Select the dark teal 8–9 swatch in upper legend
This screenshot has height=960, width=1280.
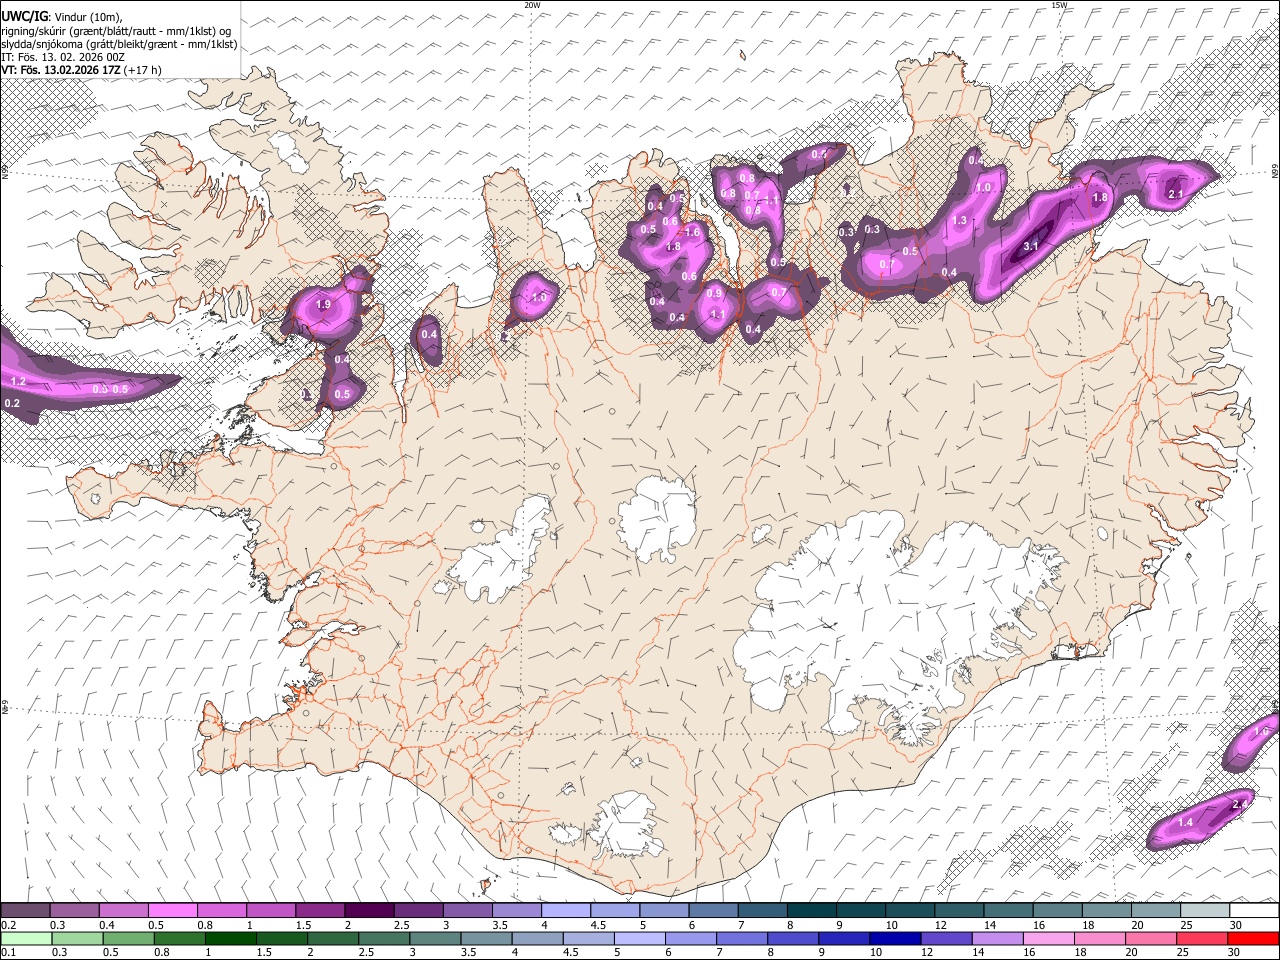coord(811,911)
